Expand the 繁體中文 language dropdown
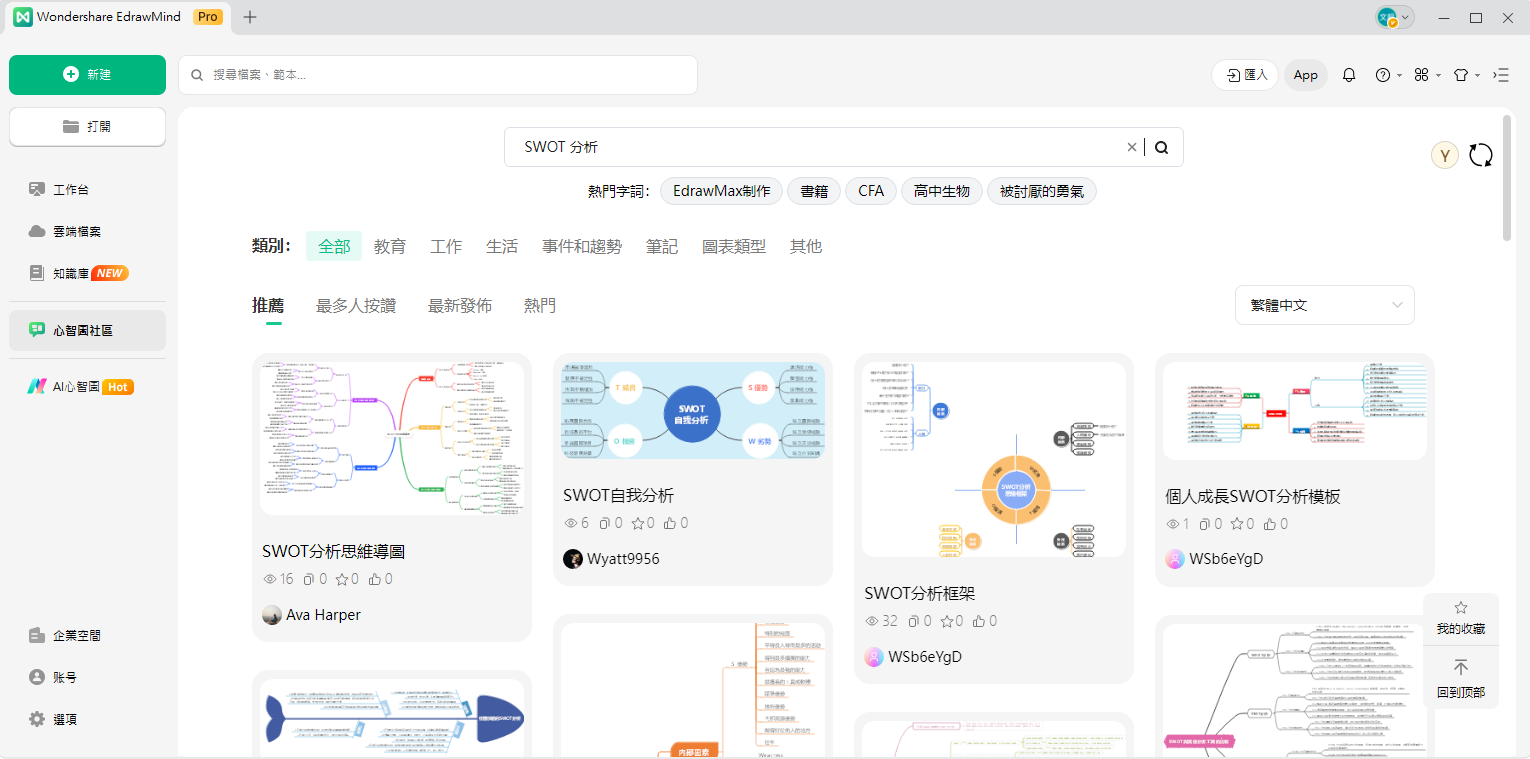The height and width of the screenshot is (759, 1530). tap(1324, 305)
